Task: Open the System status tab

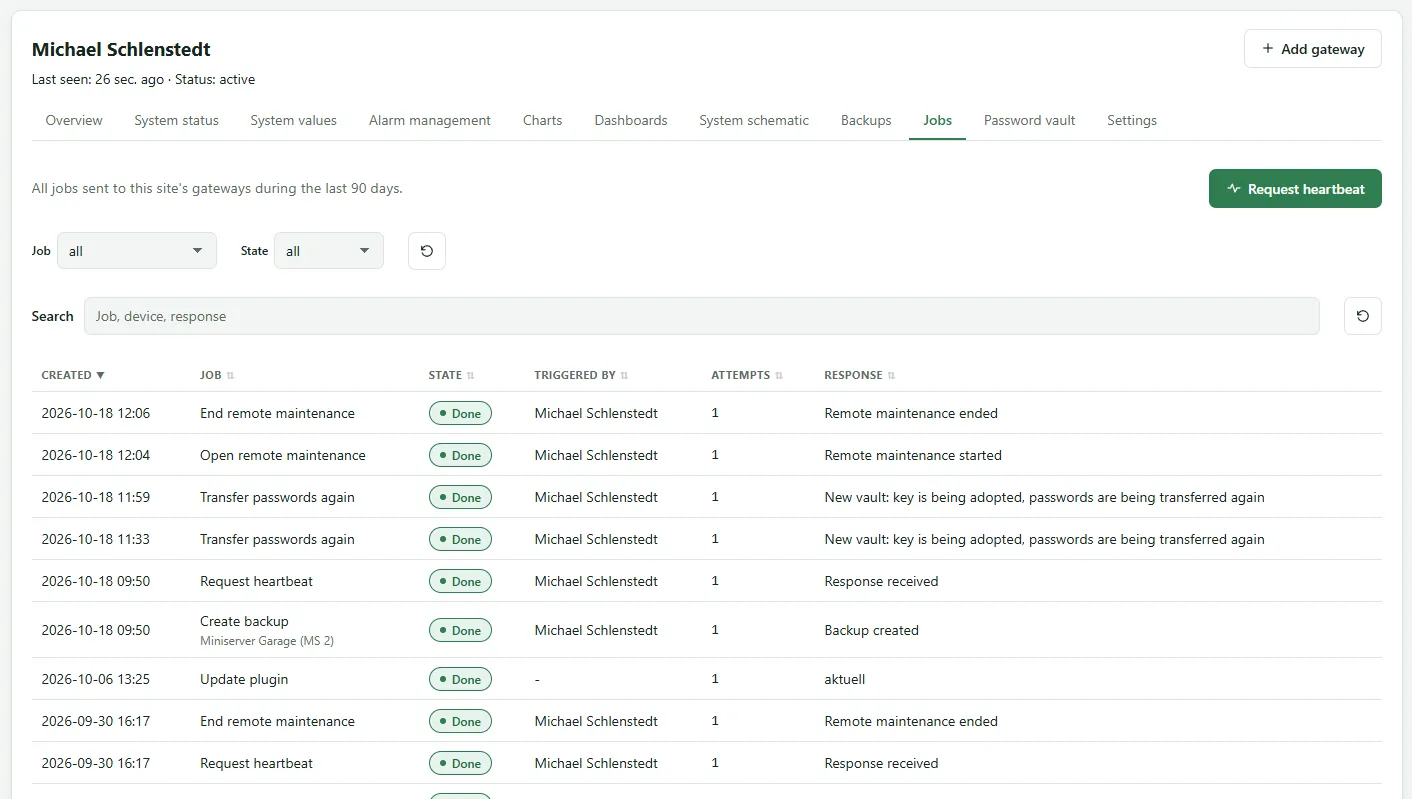Action: coord(176,120)
